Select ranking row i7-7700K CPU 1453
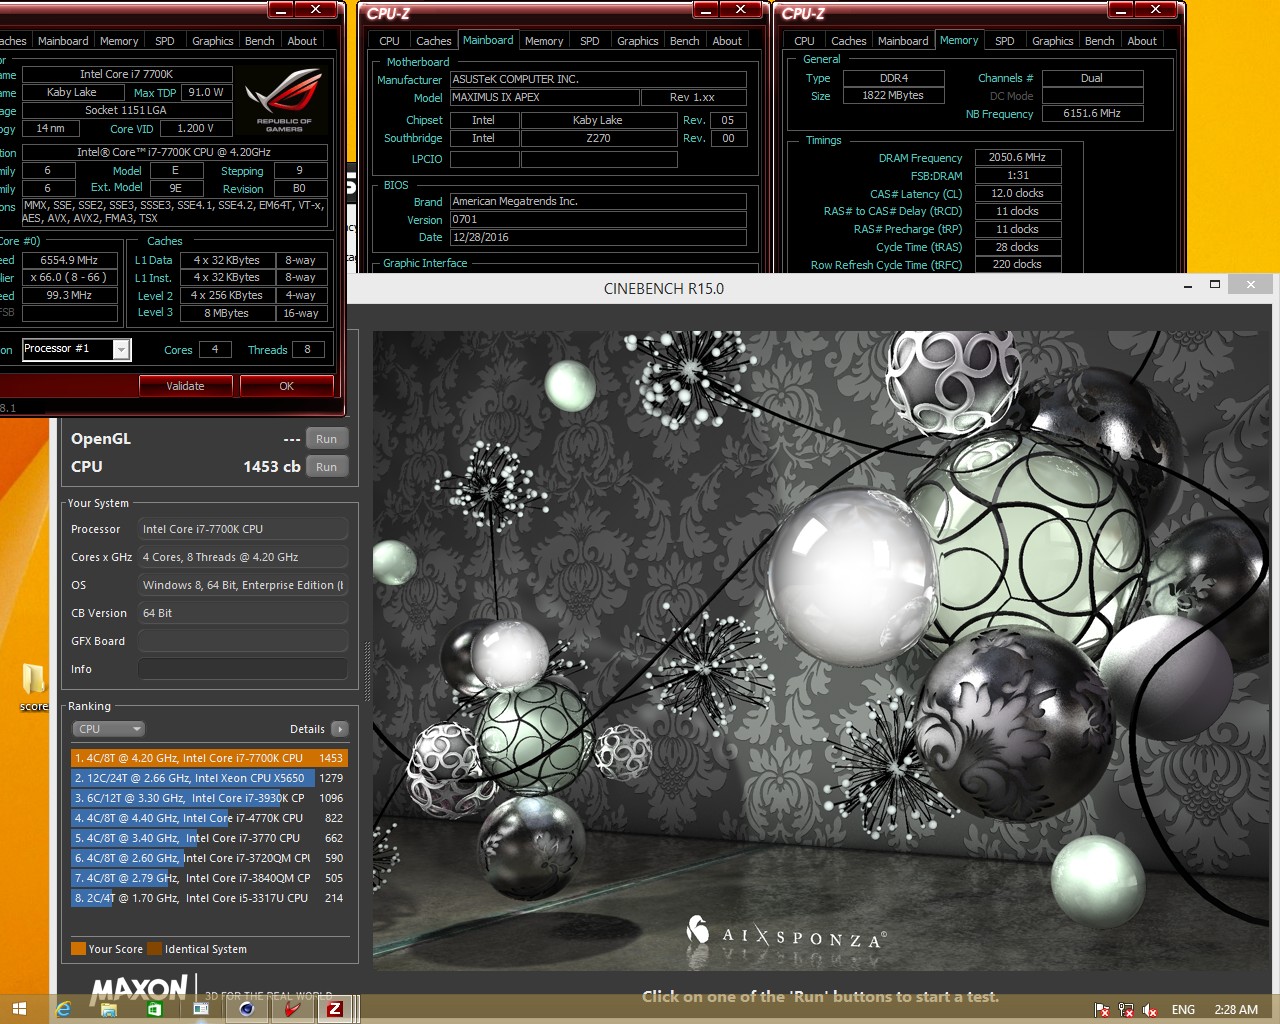The width and height of the screenshot is (1280, 1024). 209,758
